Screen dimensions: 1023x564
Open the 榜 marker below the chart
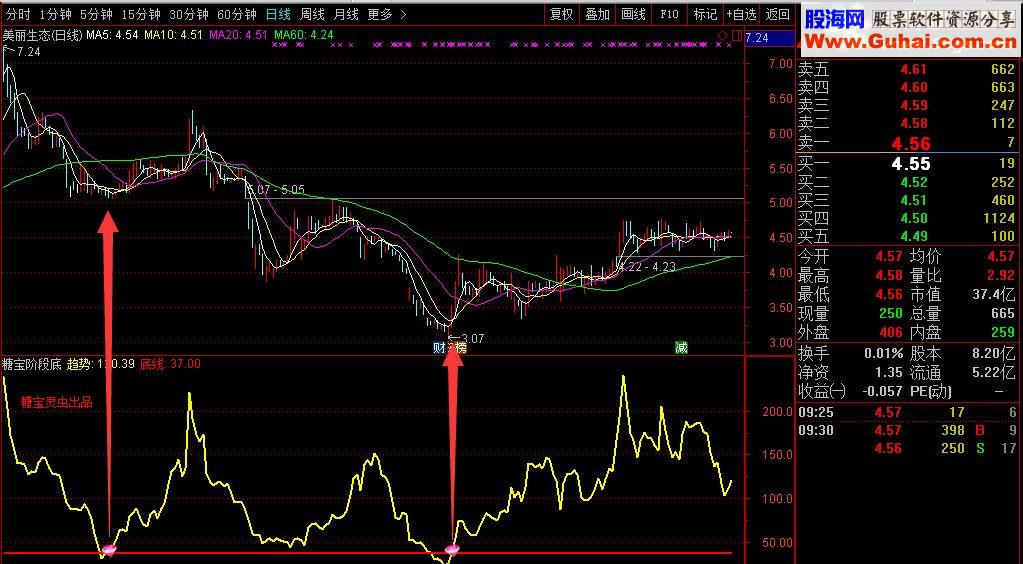pos(461,348)
